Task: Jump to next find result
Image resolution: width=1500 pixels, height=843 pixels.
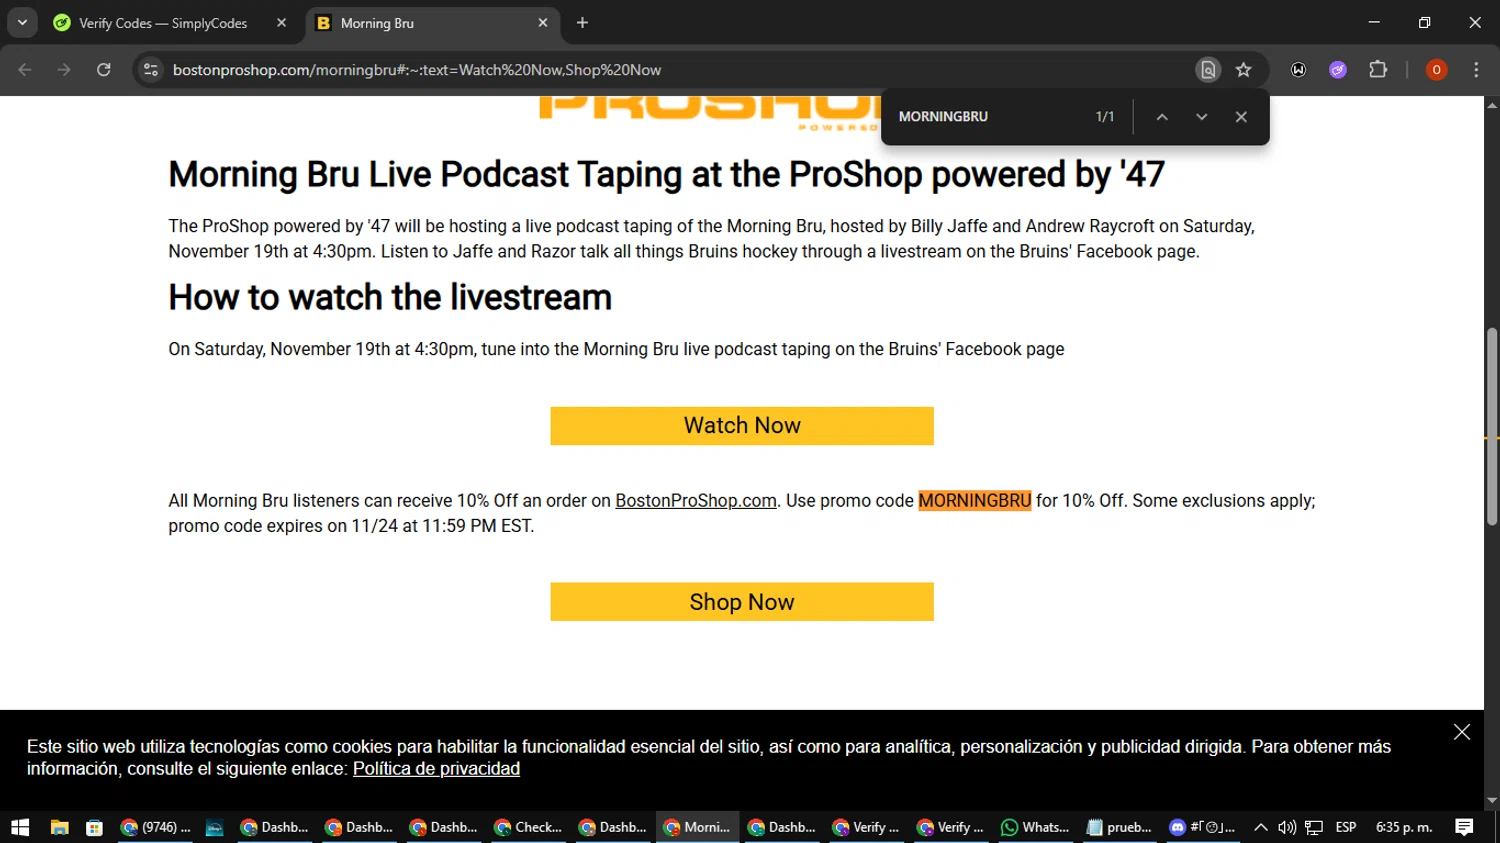Action: (1201, 117)
